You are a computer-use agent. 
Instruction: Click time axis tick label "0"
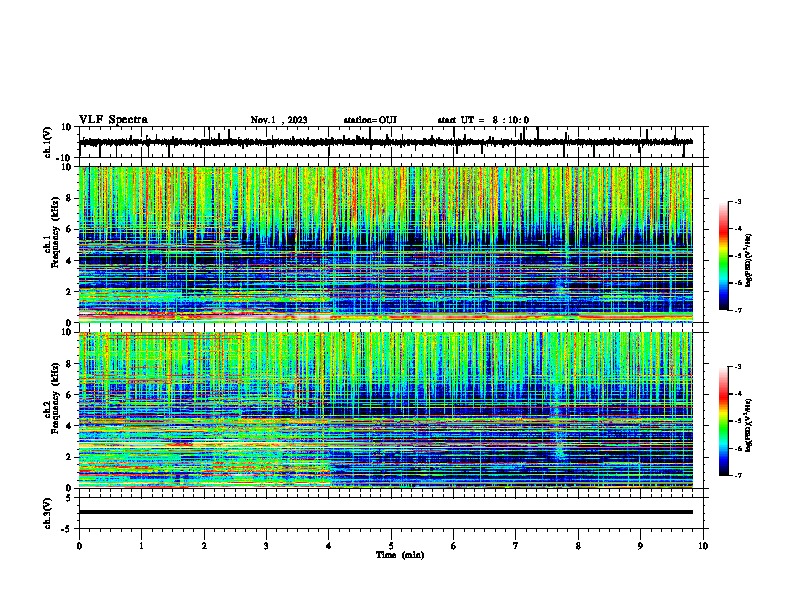coord(79,546)
